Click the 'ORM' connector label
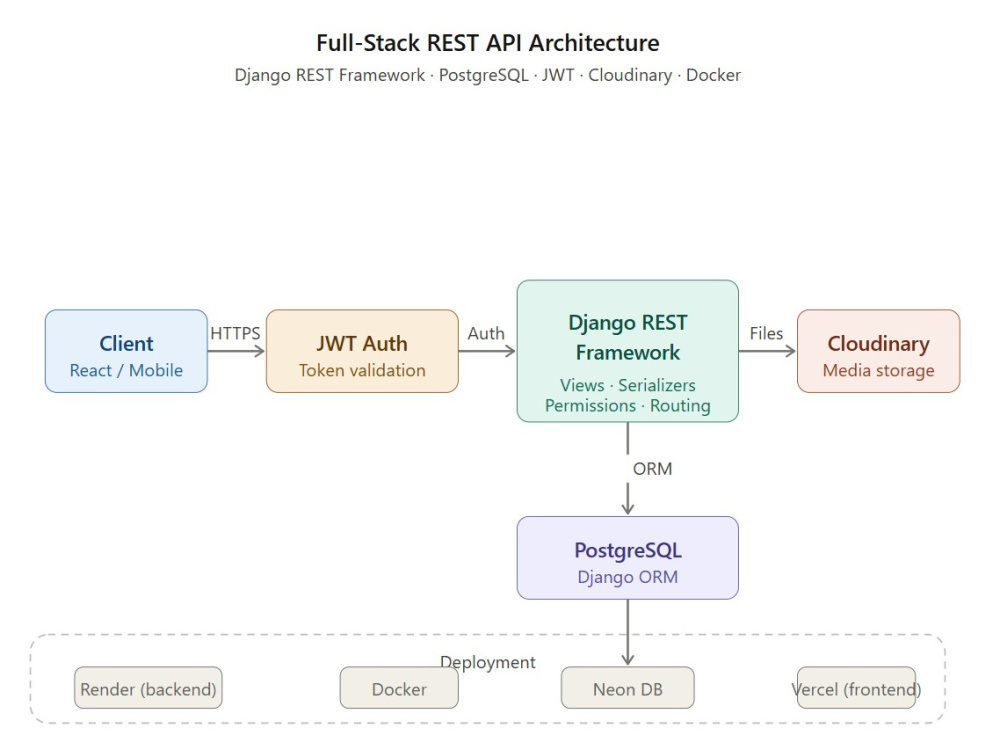The width and height of the screenshot is (1000, 750). click(652, 469)
